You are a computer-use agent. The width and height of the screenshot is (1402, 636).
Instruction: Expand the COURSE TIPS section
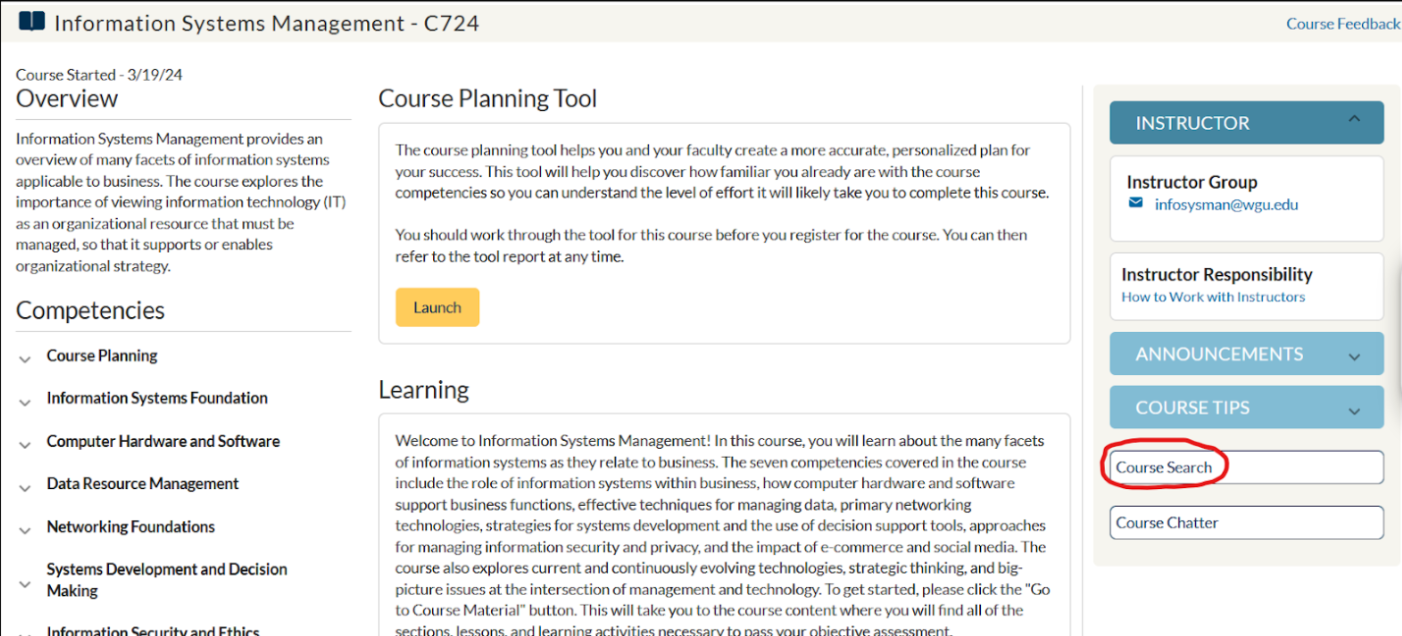point(1355,410)
